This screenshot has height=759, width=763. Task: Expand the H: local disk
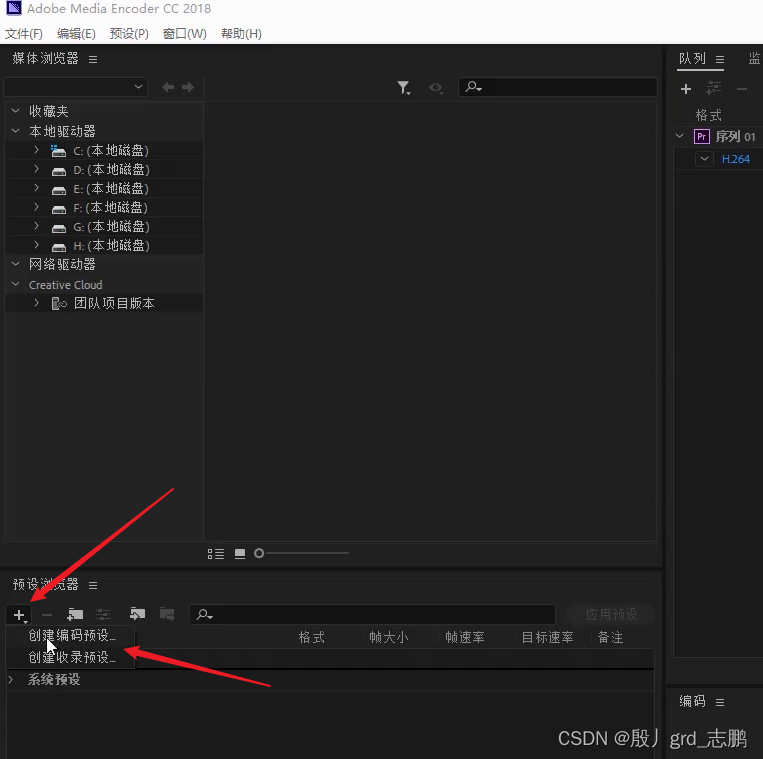(x=36, y=245)
